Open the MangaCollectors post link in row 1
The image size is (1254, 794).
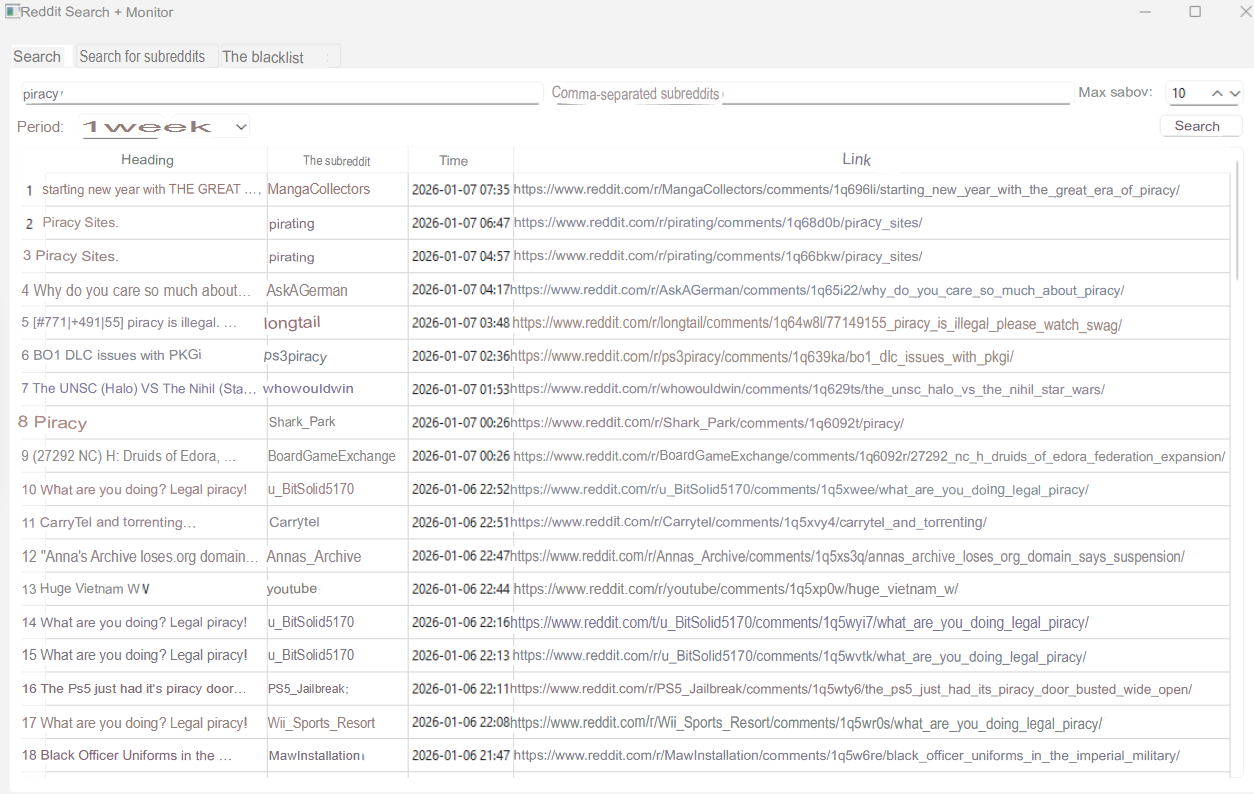845,190
